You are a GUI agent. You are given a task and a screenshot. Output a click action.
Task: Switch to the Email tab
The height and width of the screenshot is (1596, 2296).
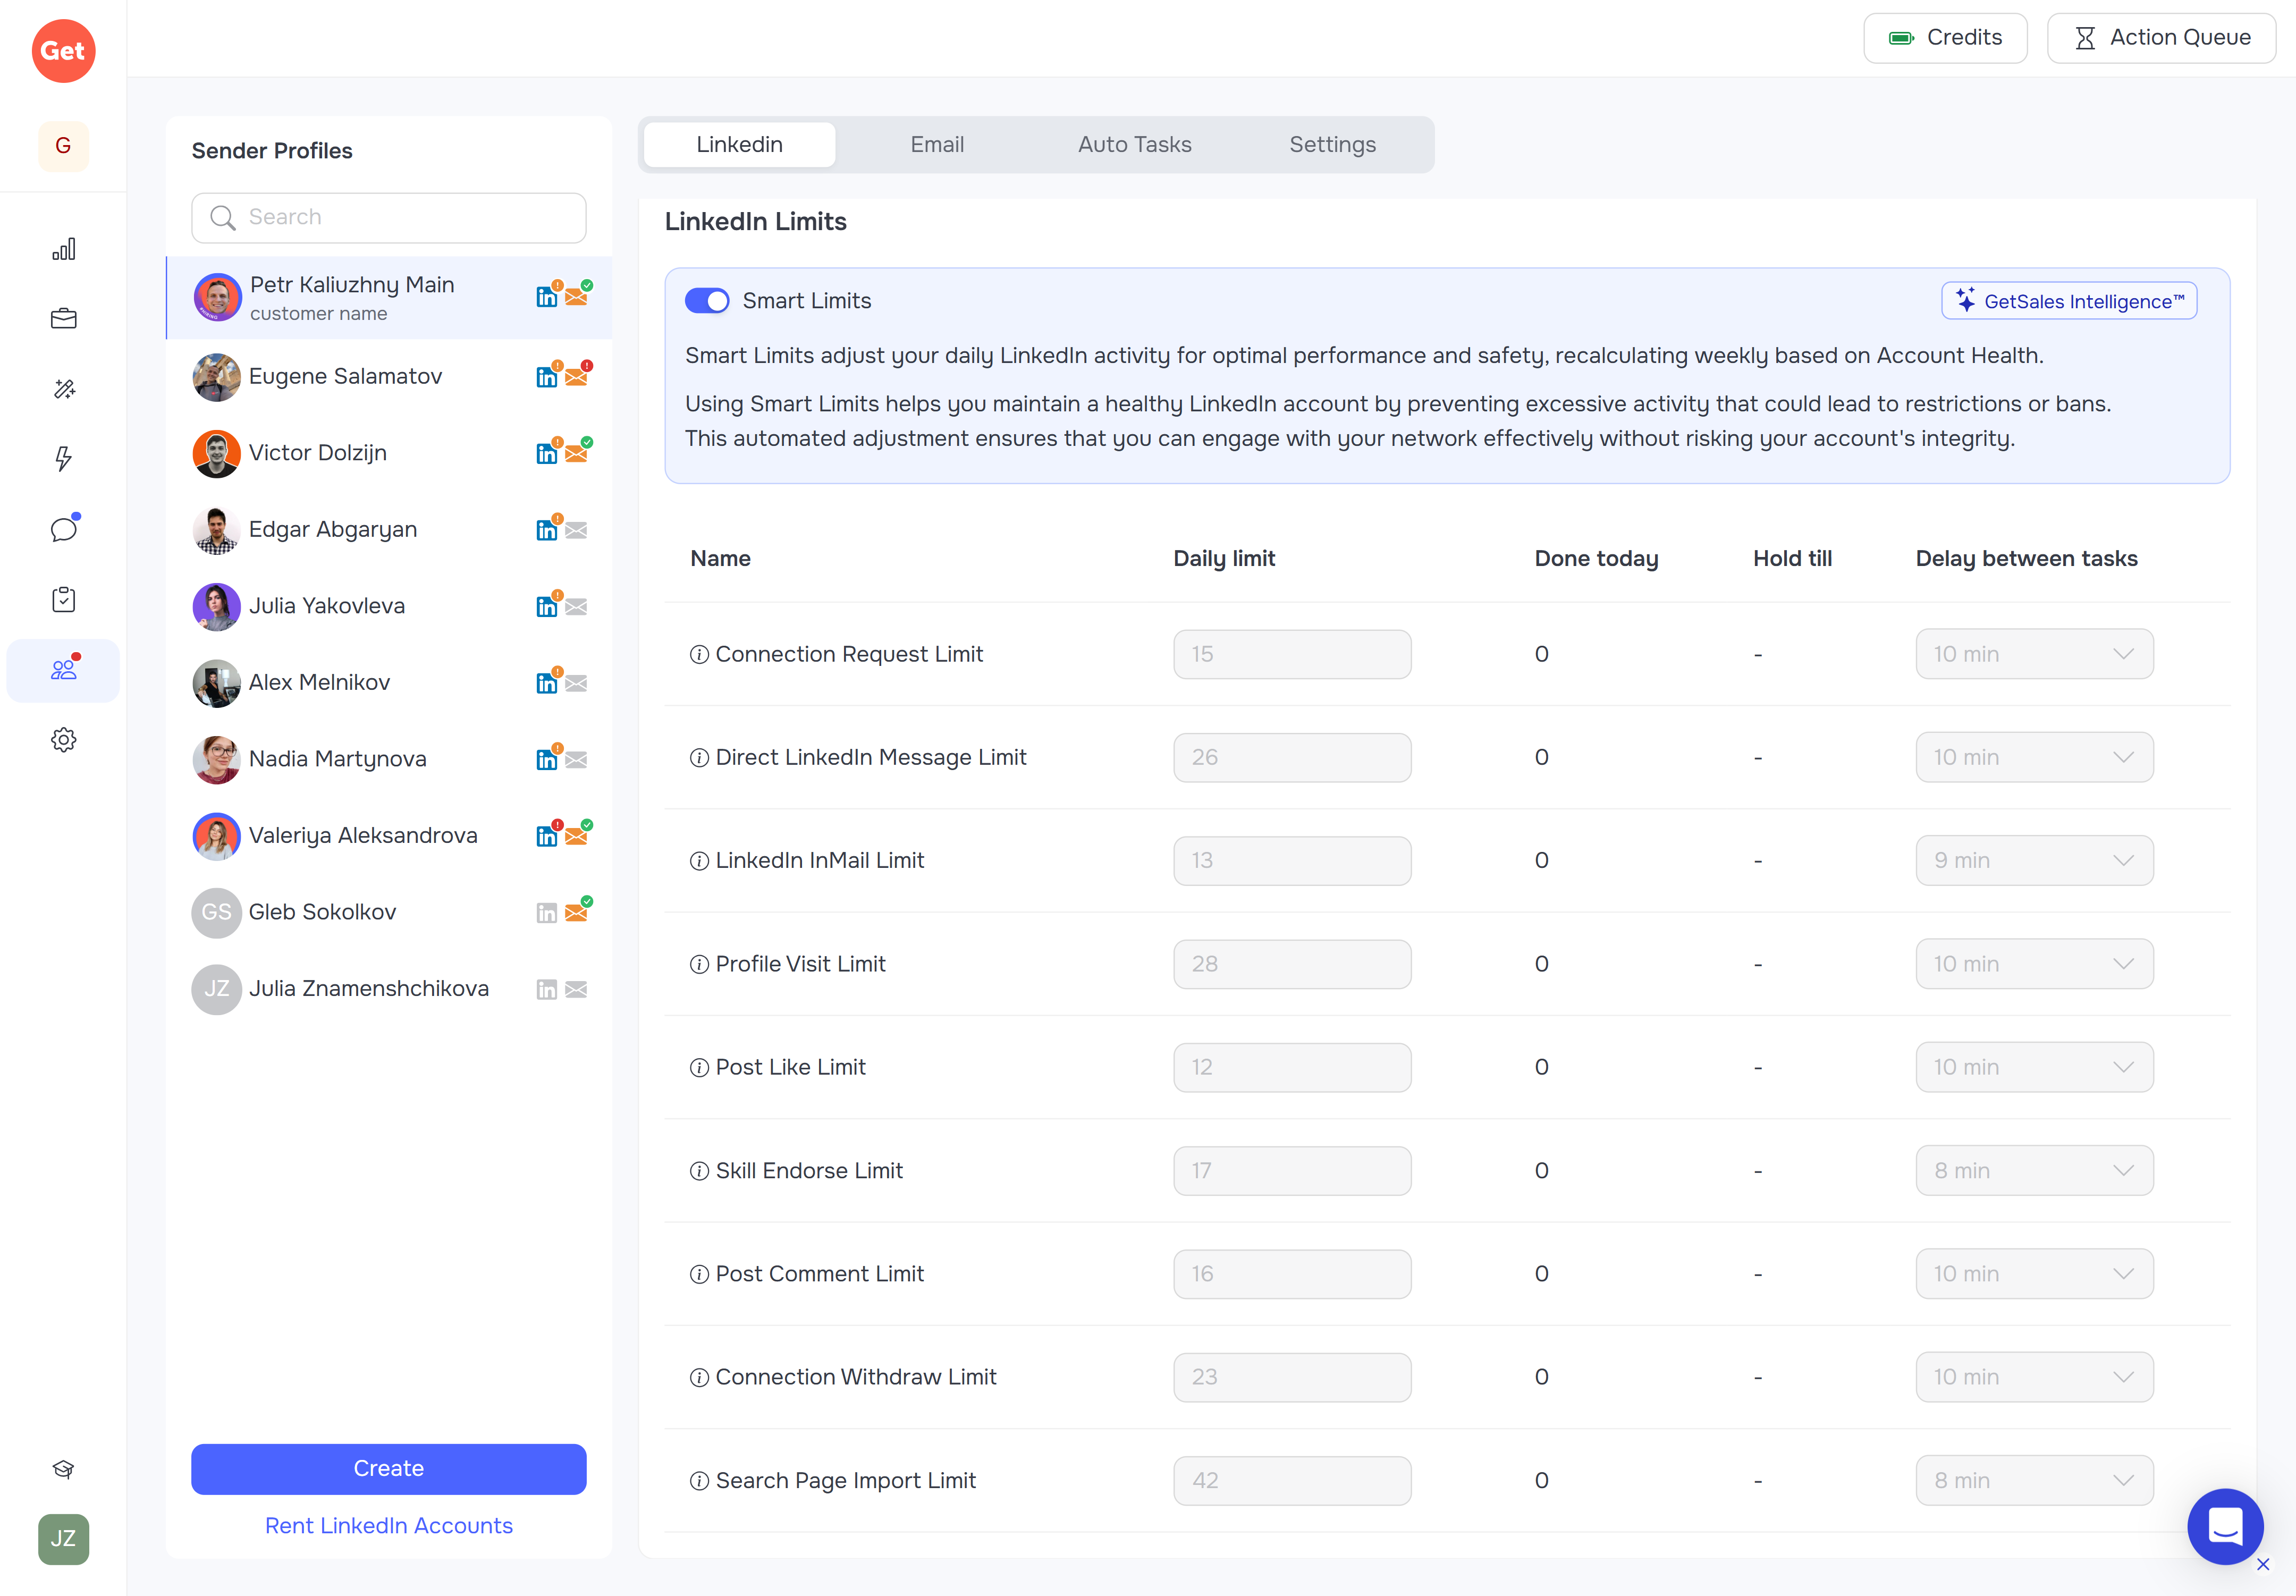coord(936,145)
